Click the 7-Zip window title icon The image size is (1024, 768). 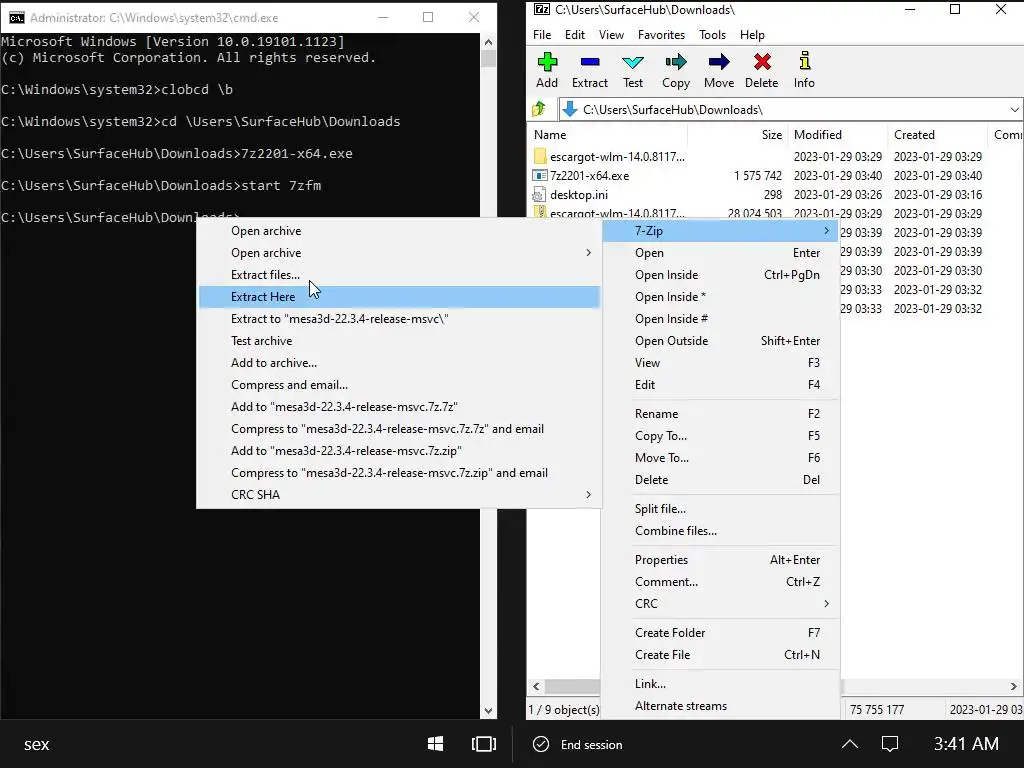pos(541,9)
